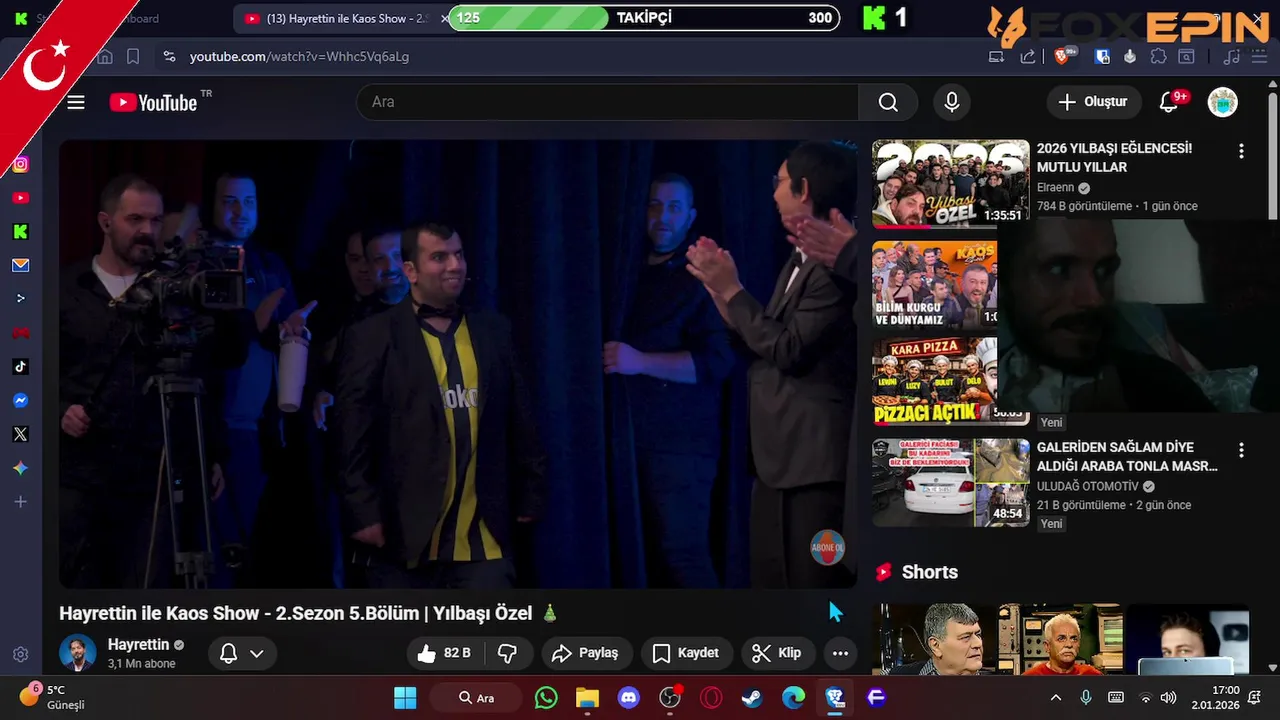
Task: Open video title 2026 YILBAŞI EĞLENCESİ
Action: (x=1114, y=157)
